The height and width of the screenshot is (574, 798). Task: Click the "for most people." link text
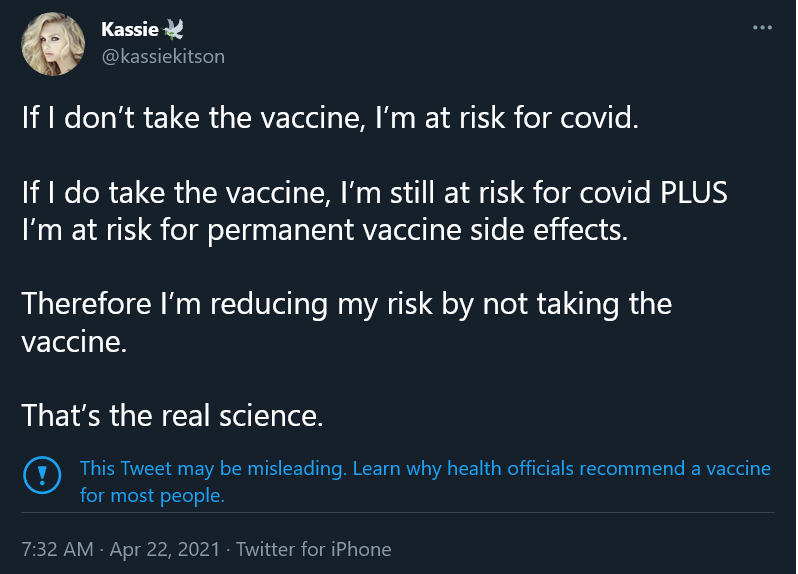tap(152, 495)
